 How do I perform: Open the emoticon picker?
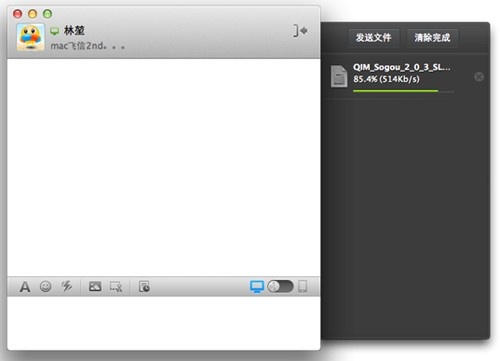[x=46, y=286]
